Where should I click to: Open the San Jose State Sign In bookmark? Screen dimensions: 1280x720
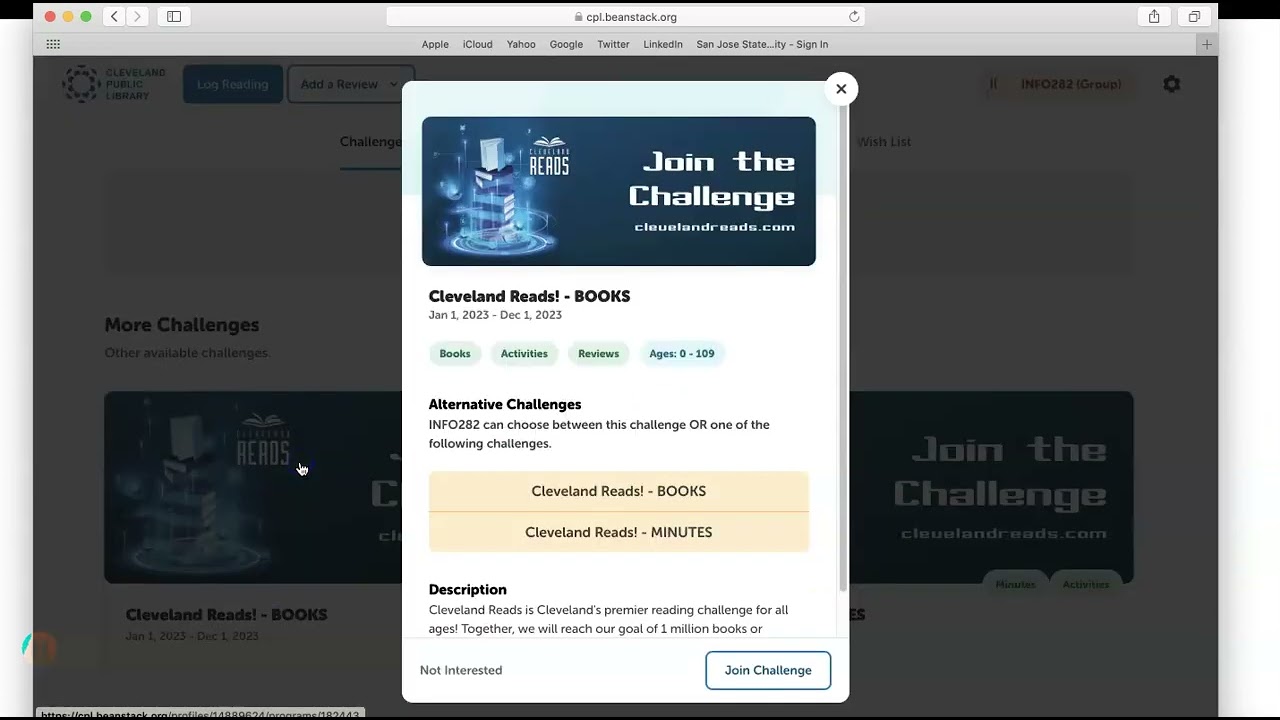click(762, 44)
